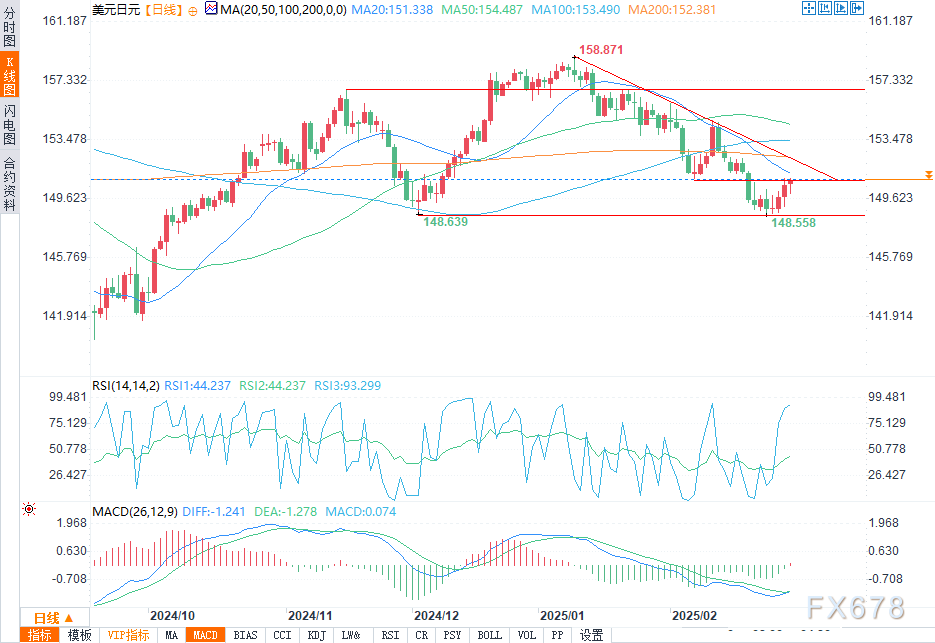Viewport: 935px width, 643px height.
Task: Switch to 分时图 sidebar tab
Action: (10, 26)
